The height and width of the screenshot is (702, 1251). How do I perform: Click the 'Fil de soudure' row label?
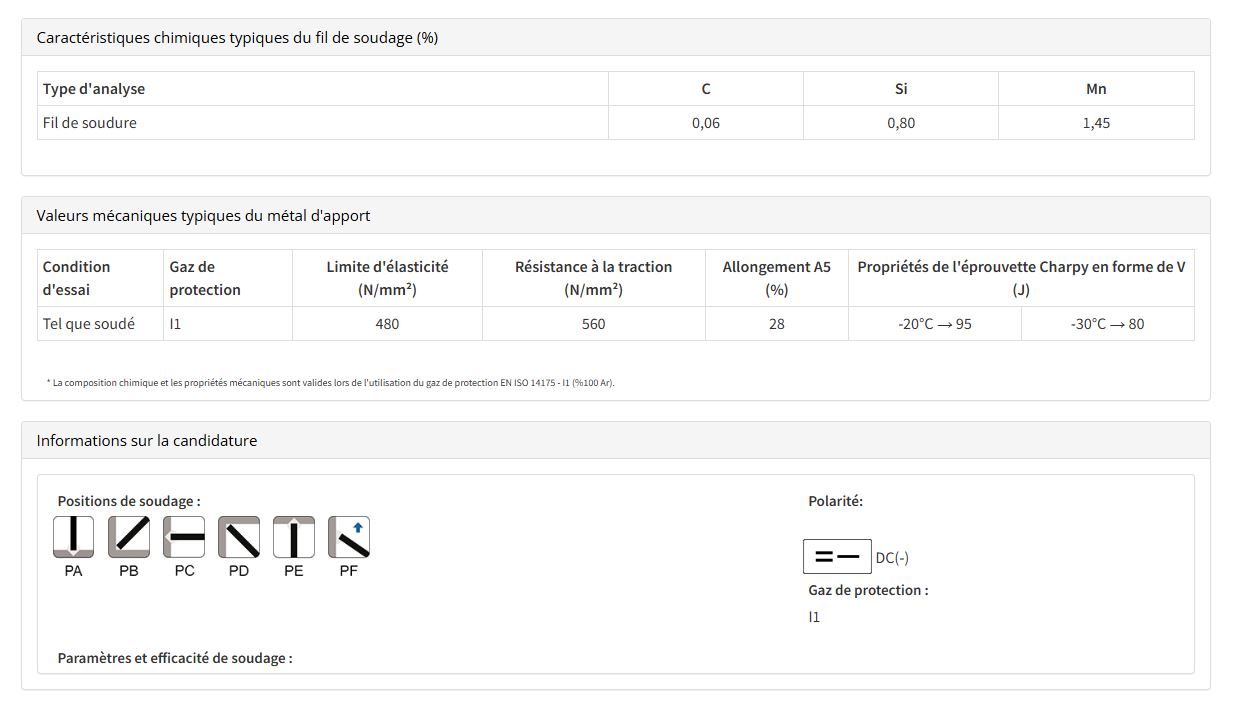(x=90, y=123)
